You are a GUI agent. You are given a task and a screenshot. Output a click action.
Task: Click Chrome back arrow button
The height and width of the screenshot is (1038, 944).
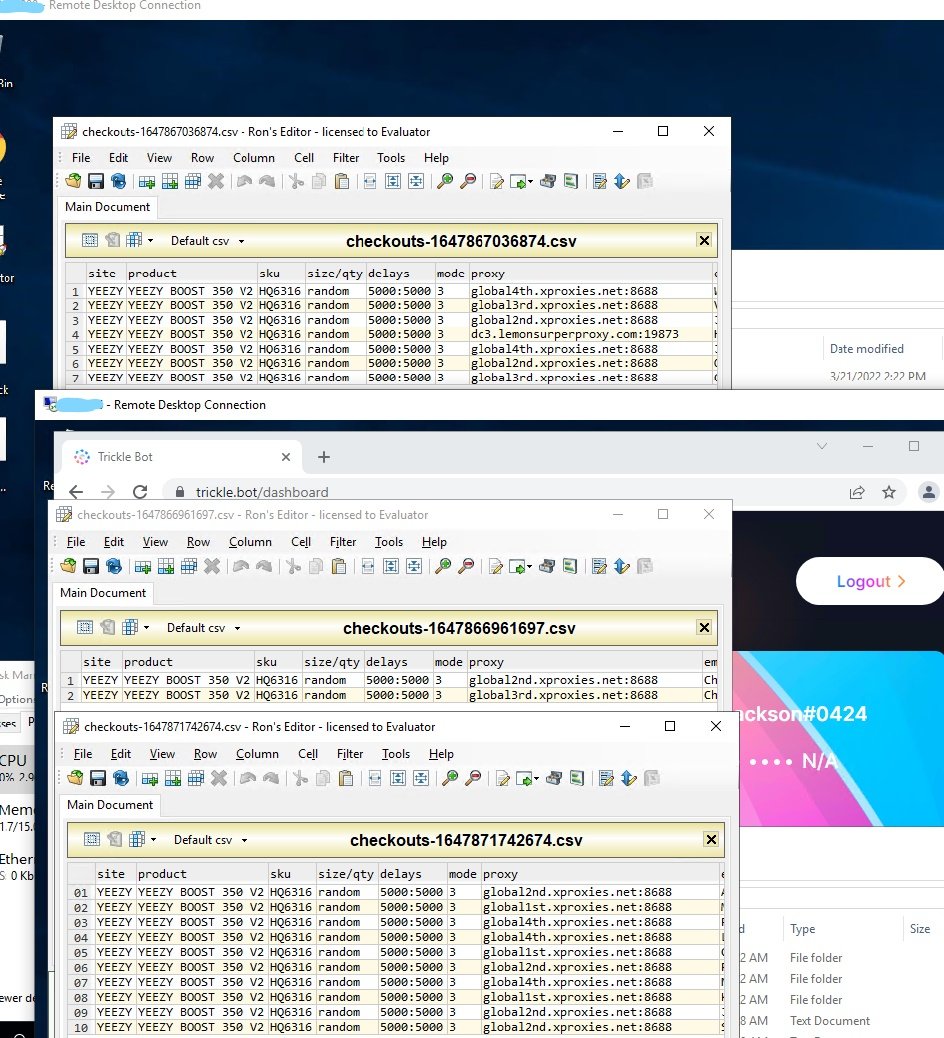[76, 492]
